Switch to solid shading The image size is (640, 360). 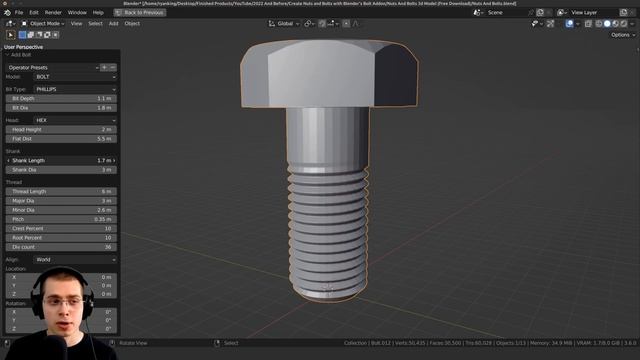607,24
